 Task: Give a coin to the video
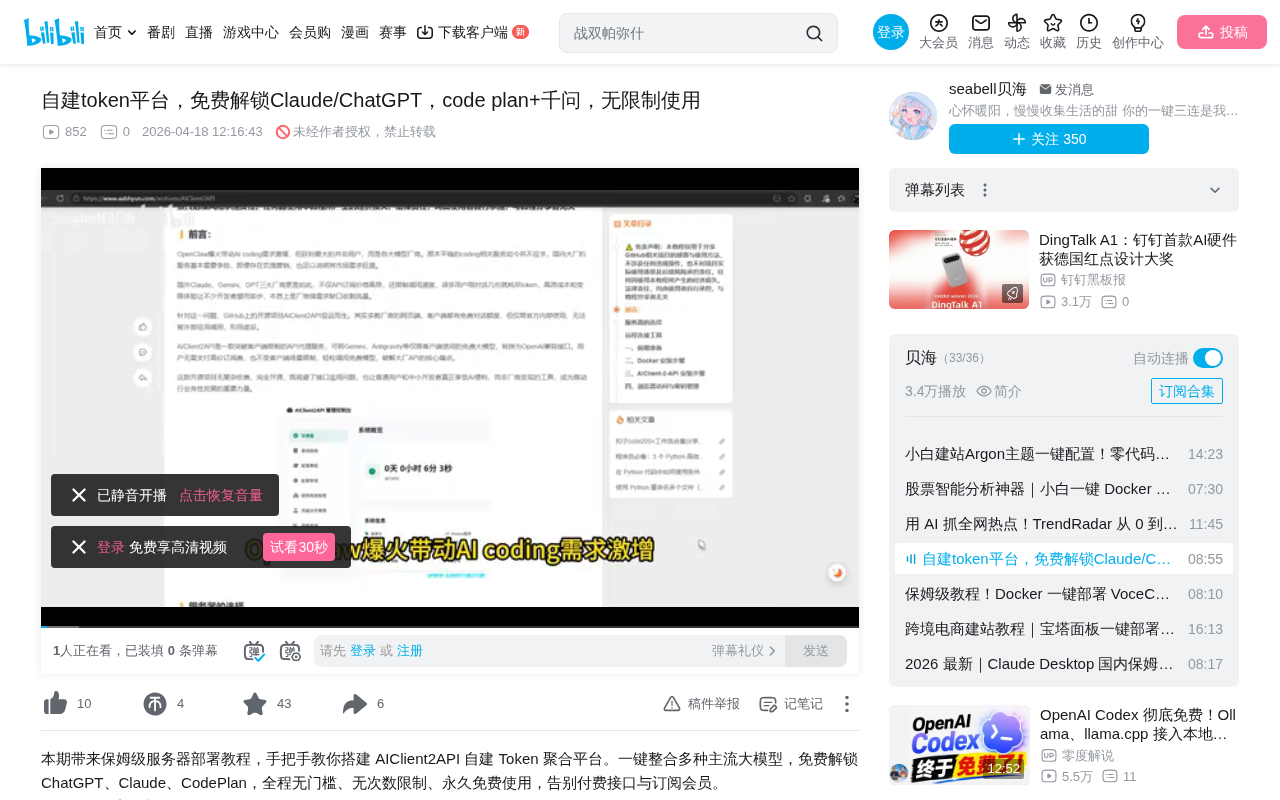[x=155, y=704]
